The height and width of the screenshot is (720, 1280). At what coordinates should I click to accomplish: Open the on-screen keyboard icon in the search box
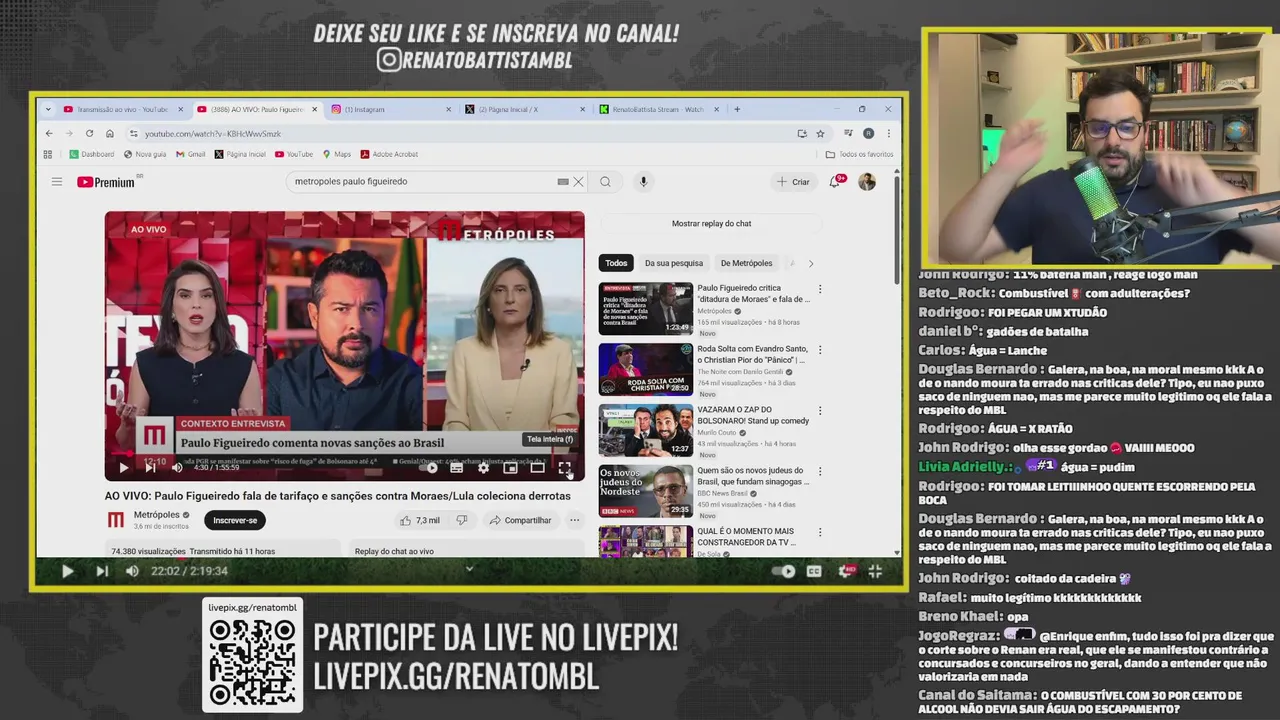(x=563, y=182)
